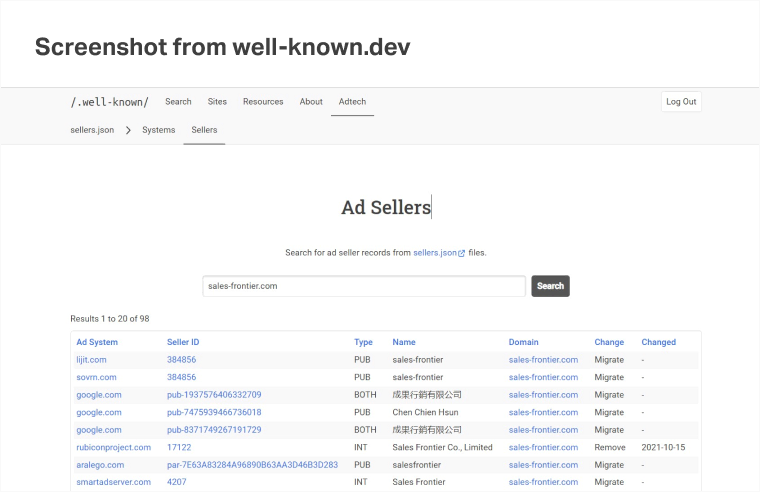
Task: Click sellers.json breadcrumb label
Action: [x=92, y=130]
